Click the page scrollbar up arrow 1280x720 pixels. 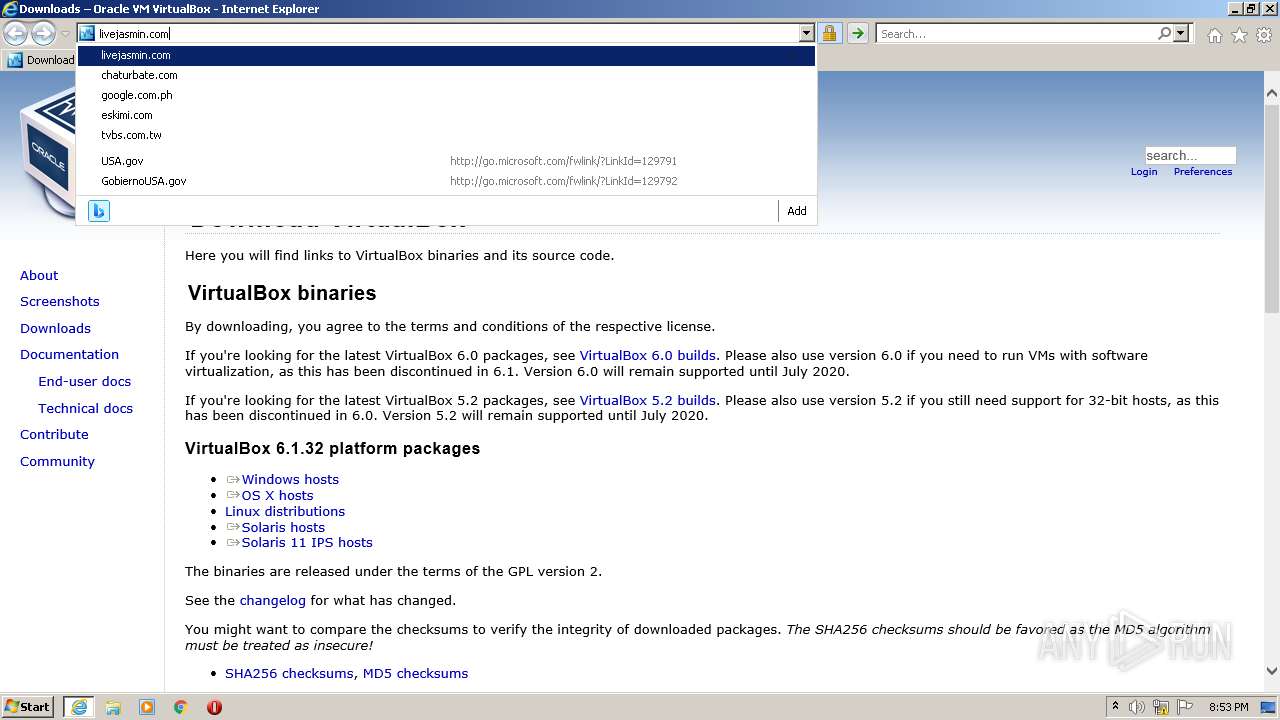(x=1272, y=94)
